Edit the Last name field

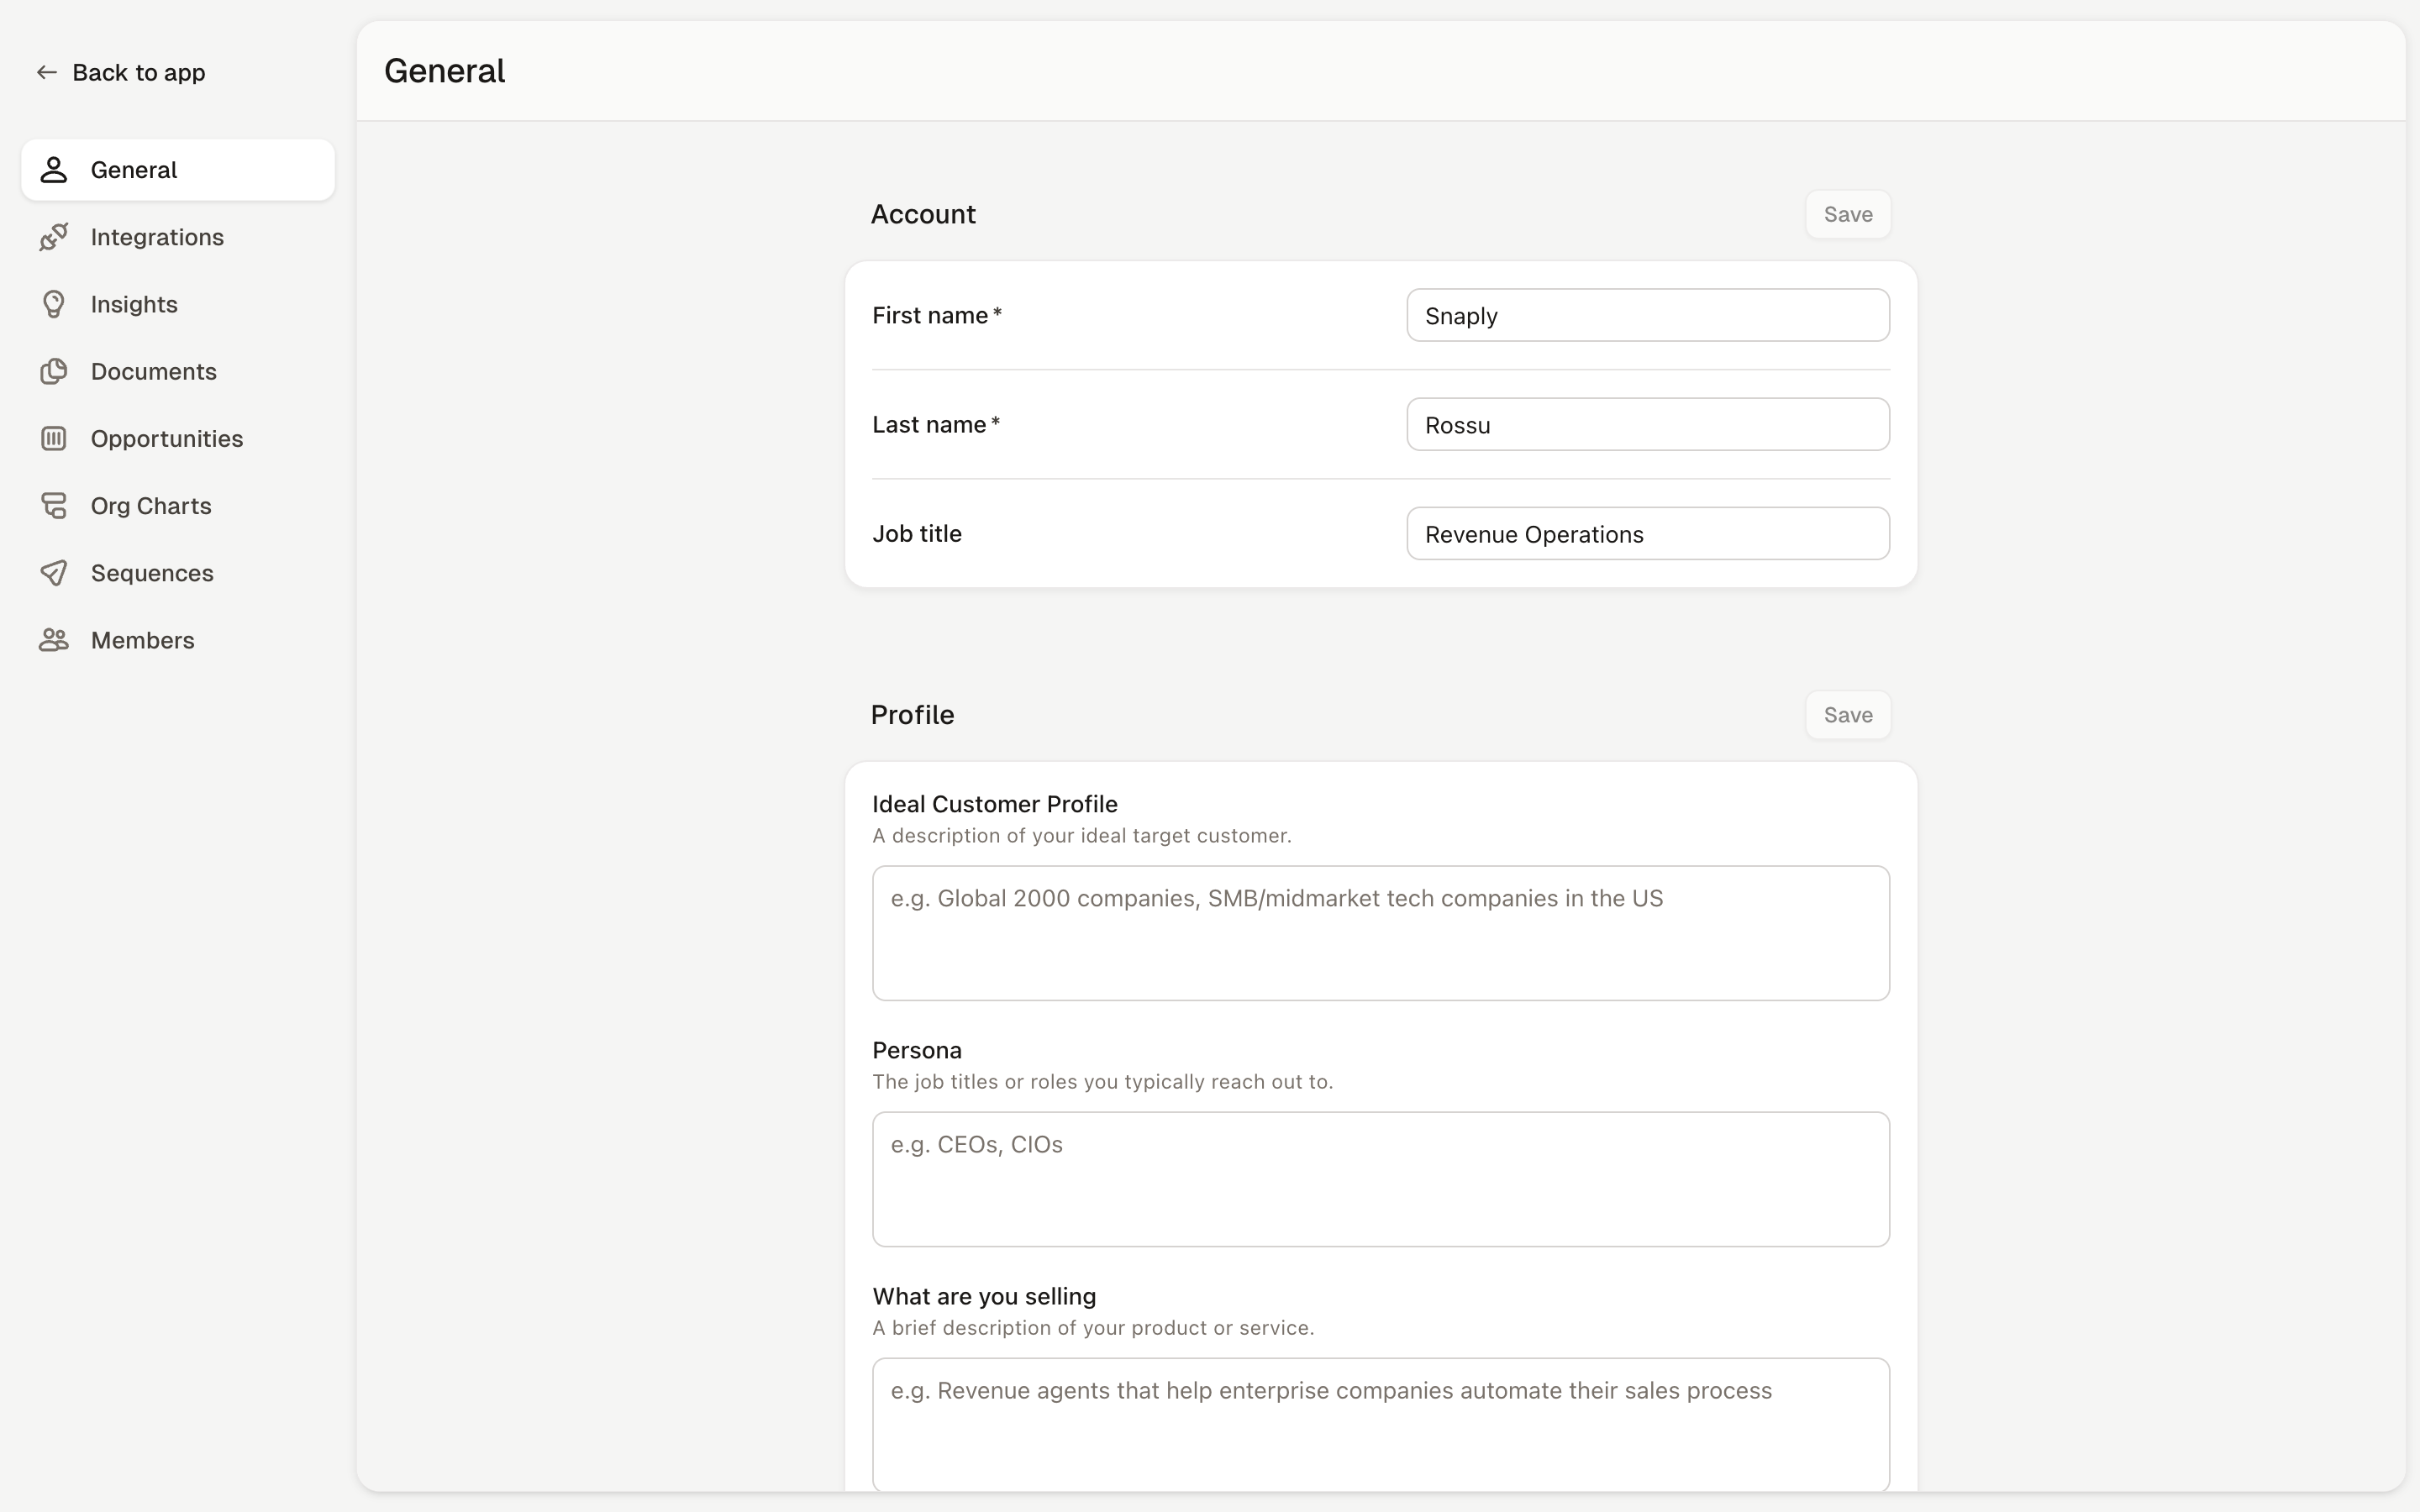pos(1647,424)
